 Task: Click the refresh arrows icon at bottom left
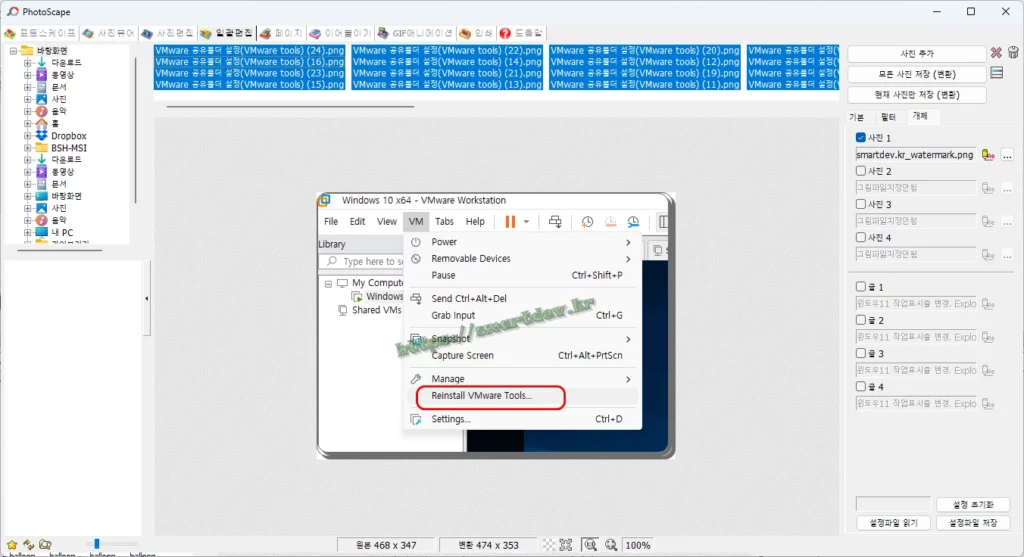click(x=28, y=544)
